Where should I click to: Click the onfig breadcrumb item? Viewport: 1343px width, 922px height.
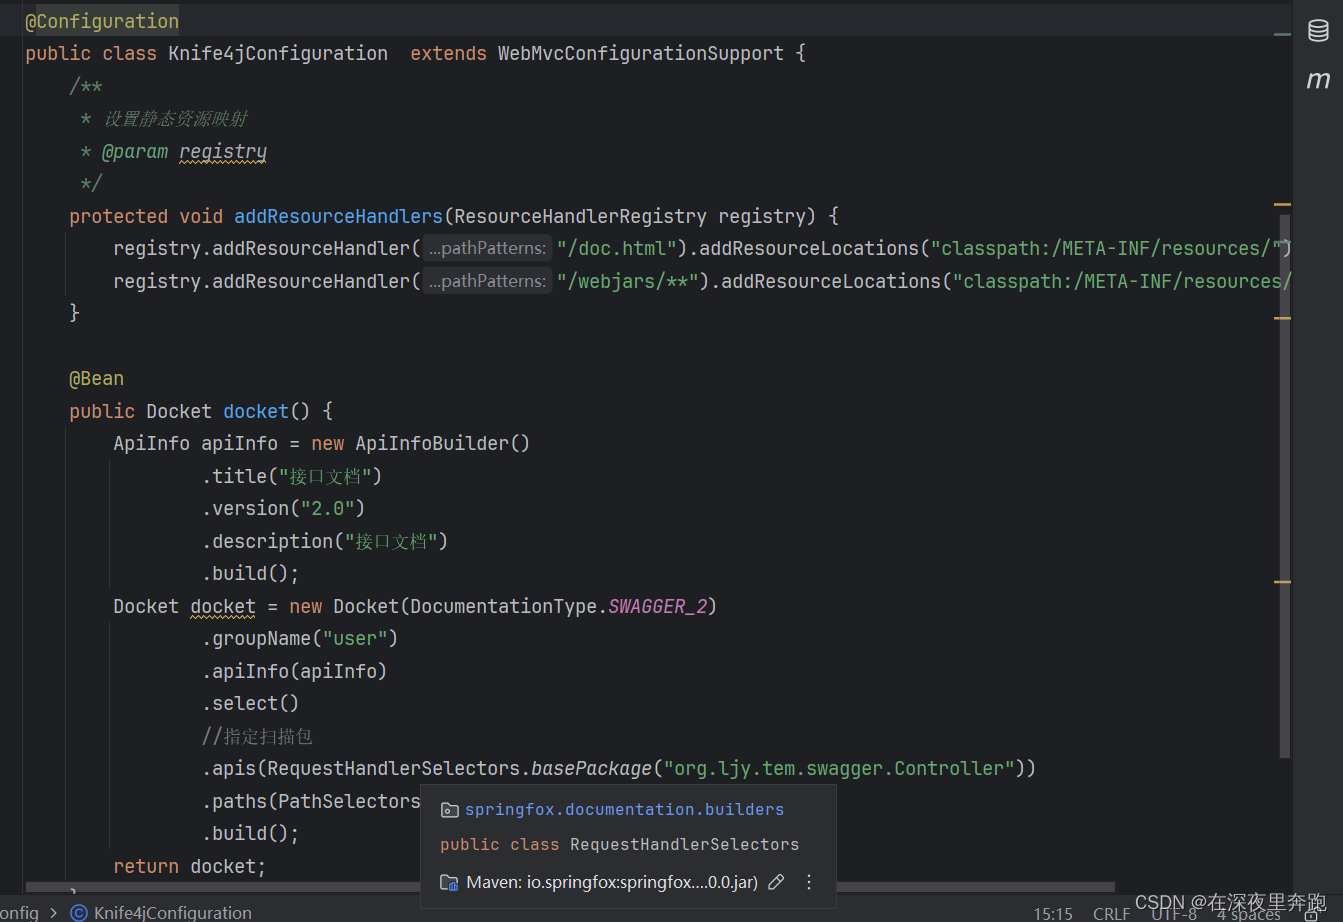point(20,913)
